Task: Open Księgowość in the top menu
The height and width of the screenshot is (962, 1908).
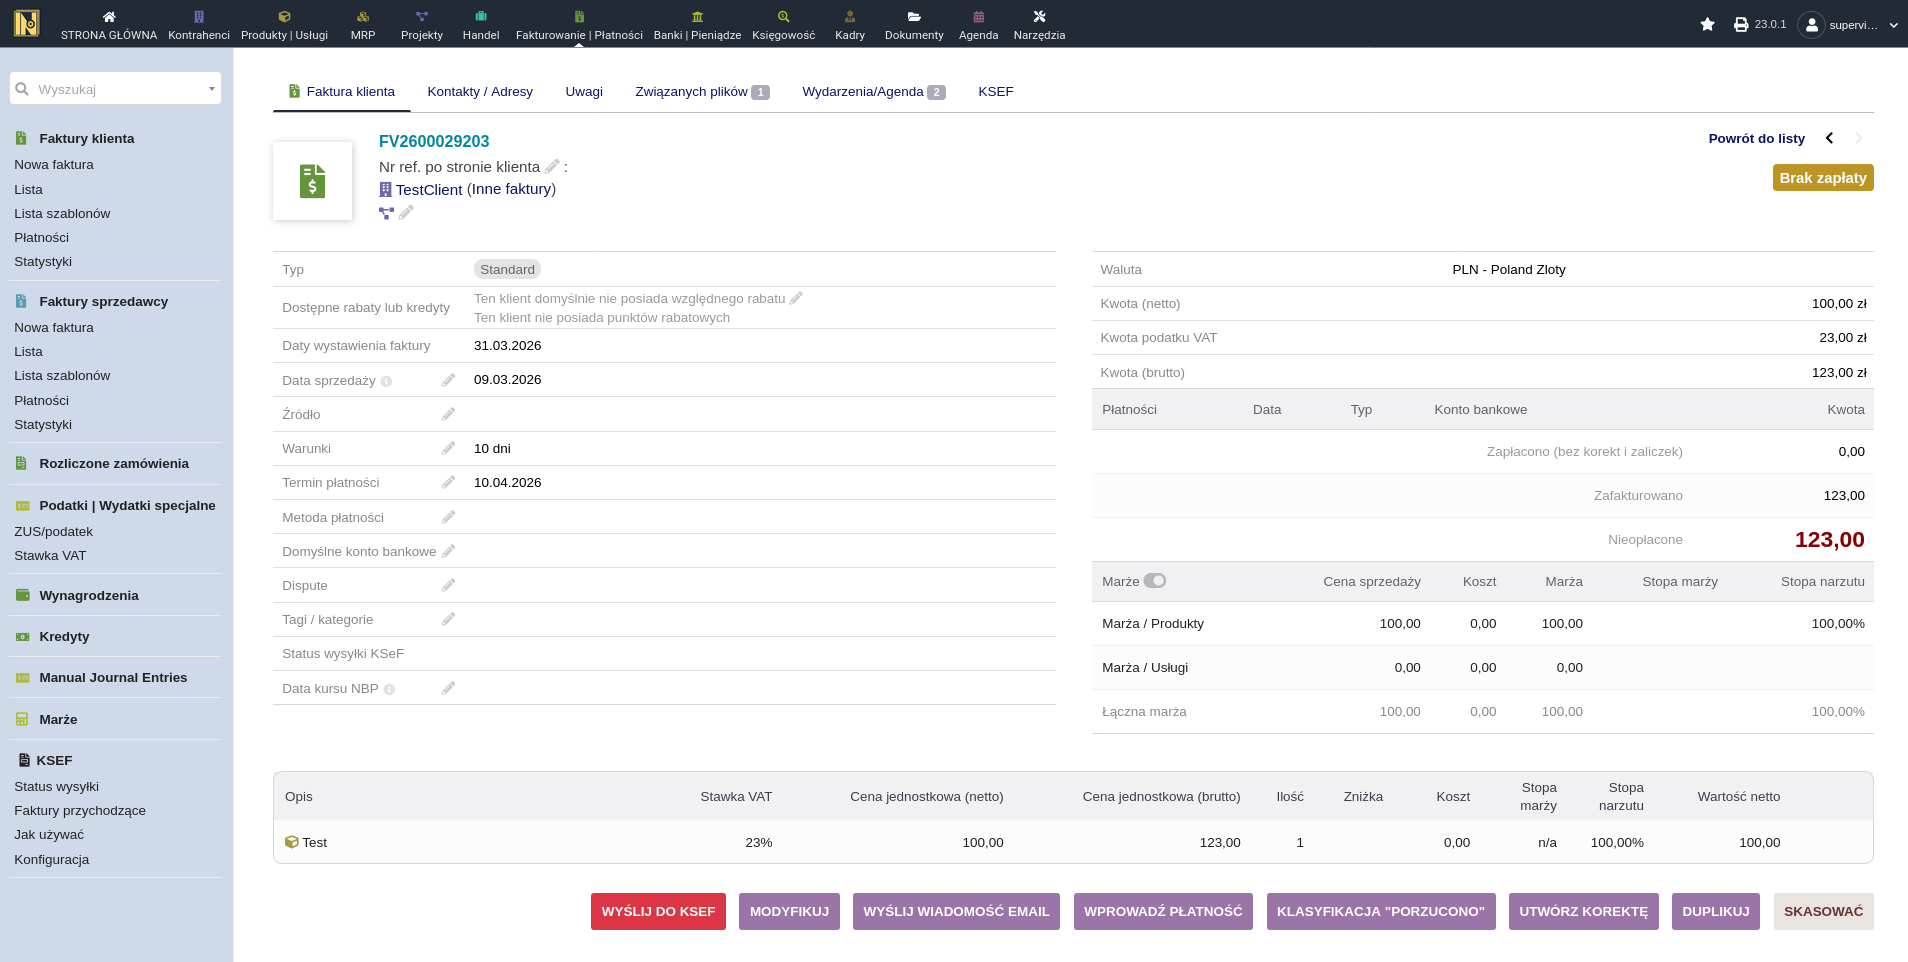Action: tap(783, 24)
